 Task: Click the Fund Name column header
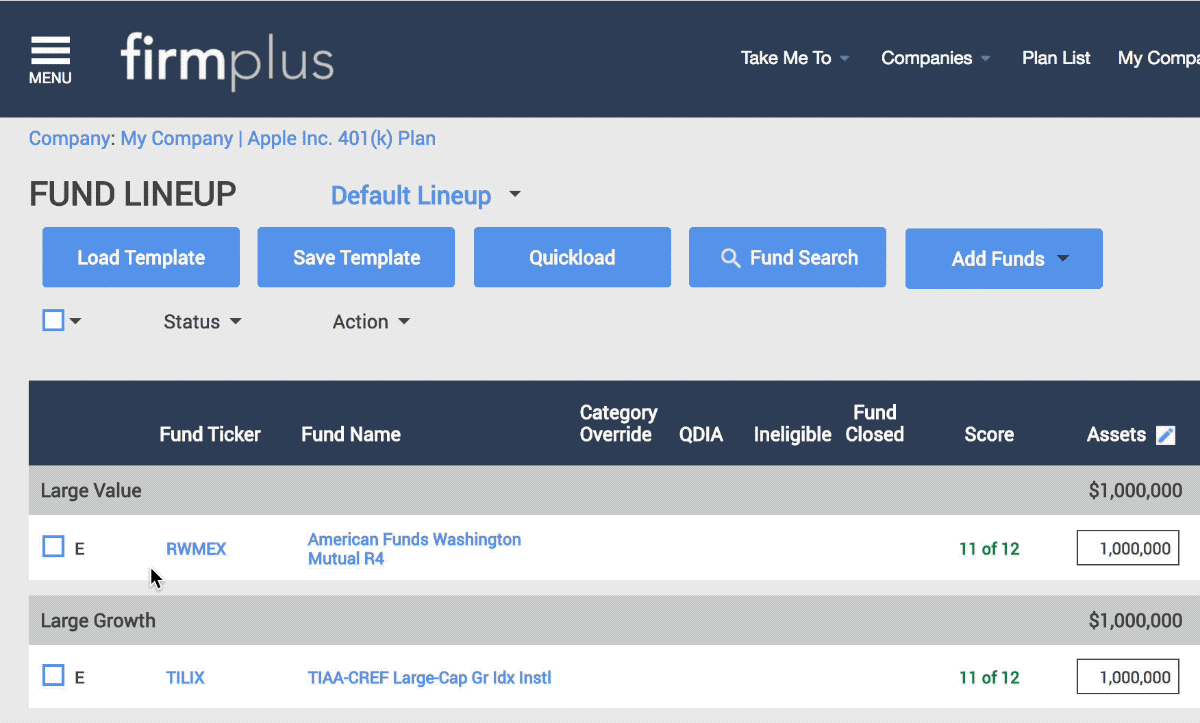tap(351, 435)
